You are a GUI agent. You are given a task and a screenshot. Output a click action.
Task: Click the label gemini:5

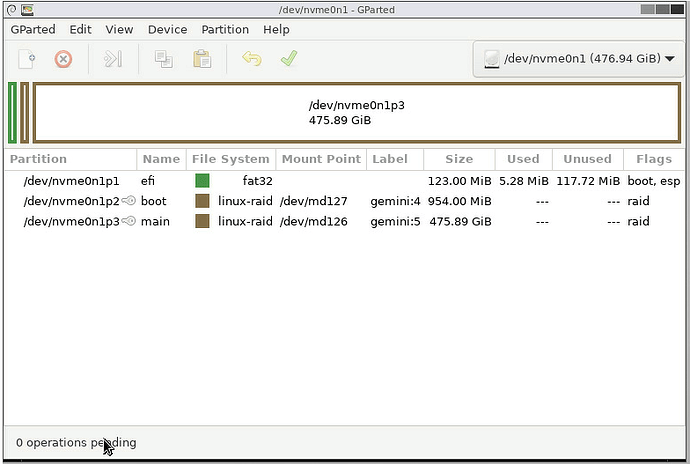(x=395, y=221)
